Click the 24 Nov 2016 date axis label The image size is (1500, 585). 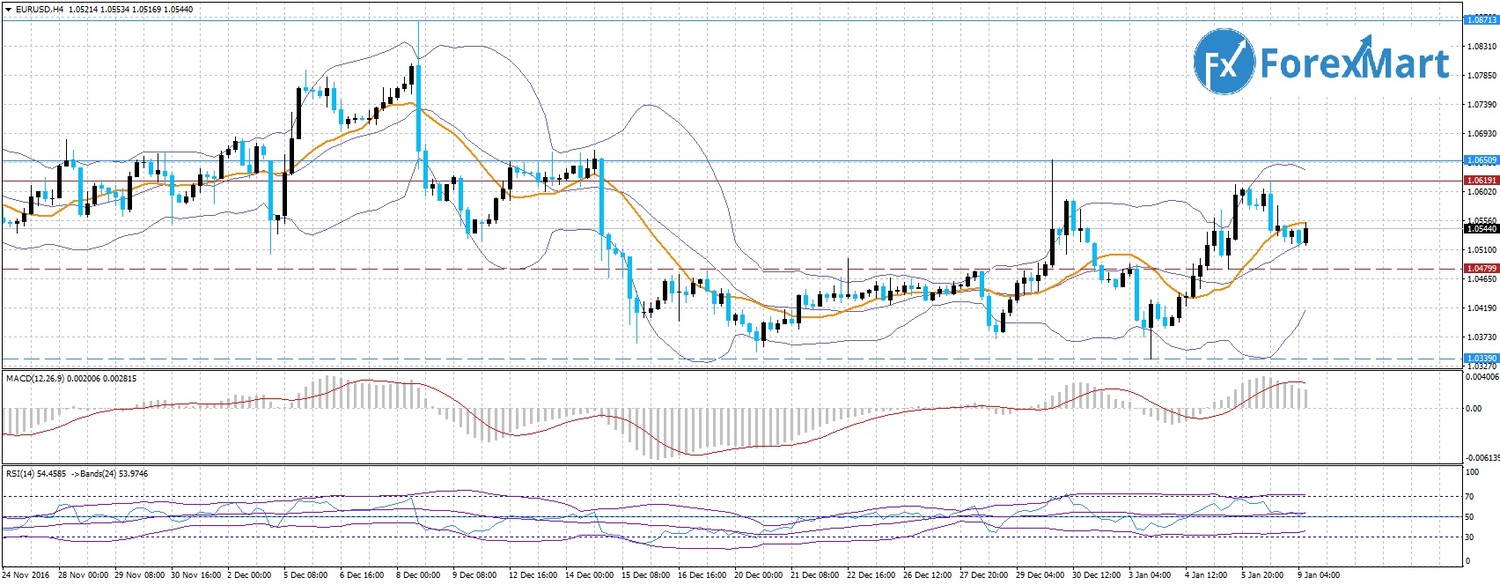click(x=26, y=576)
